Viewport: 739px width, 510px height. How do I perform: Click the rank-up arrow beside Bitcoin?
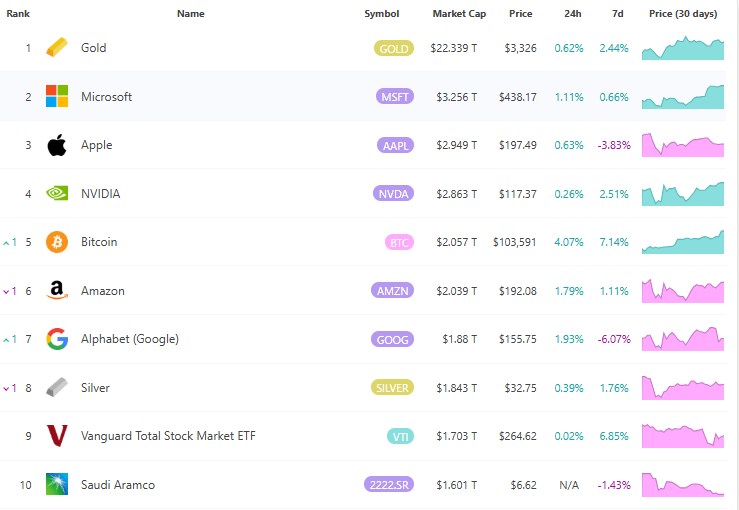point(6,243)
